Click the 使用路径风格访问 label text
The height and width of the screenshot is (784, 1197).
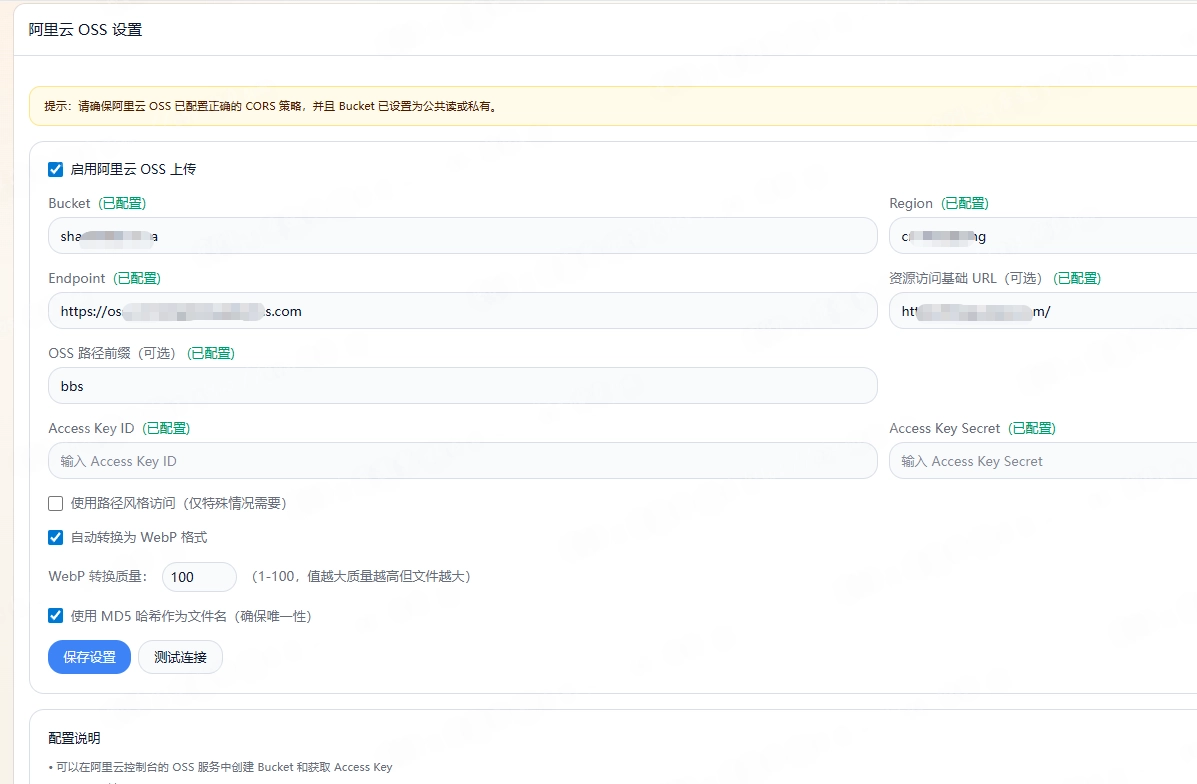tap(179, 503)
